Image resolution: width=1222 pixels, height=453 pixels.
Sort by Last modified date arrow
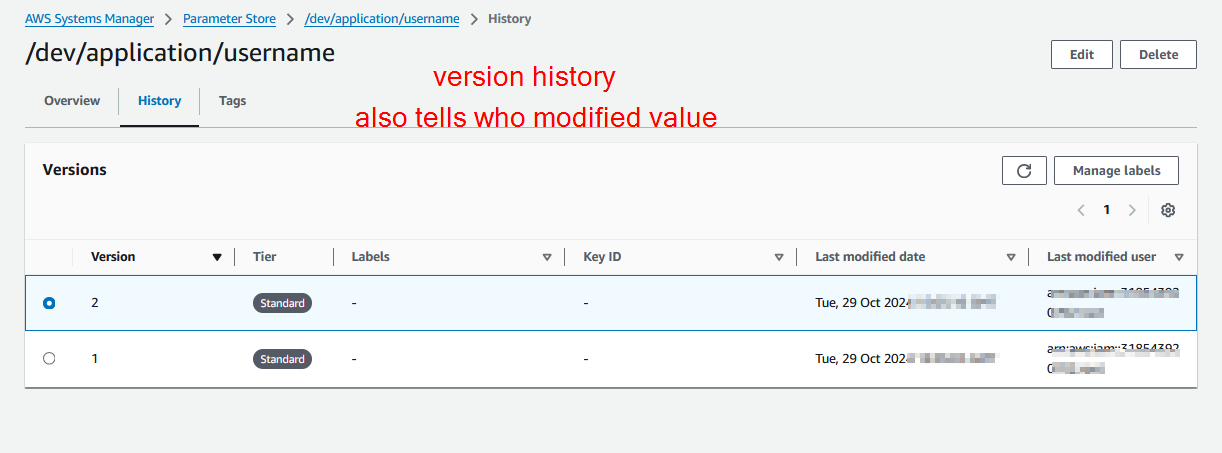tap(1011, 257)
